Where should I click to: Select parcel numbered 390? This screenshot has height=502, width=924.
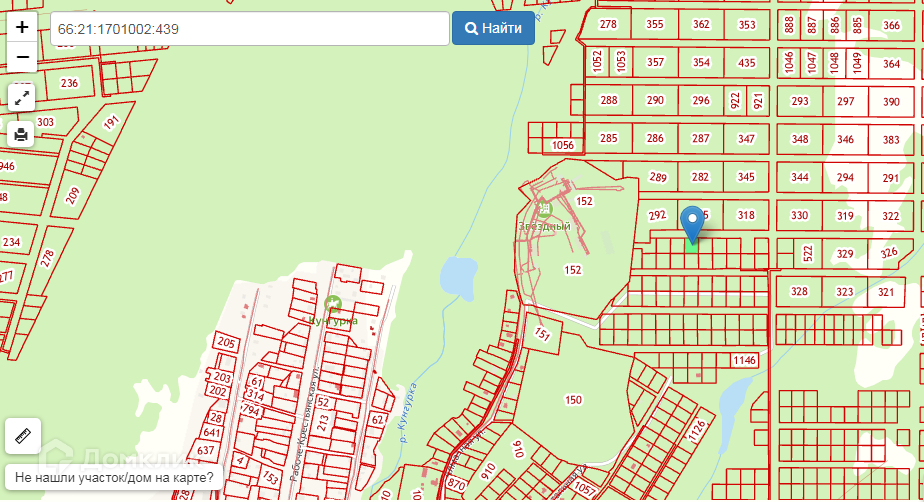(891, 101)
